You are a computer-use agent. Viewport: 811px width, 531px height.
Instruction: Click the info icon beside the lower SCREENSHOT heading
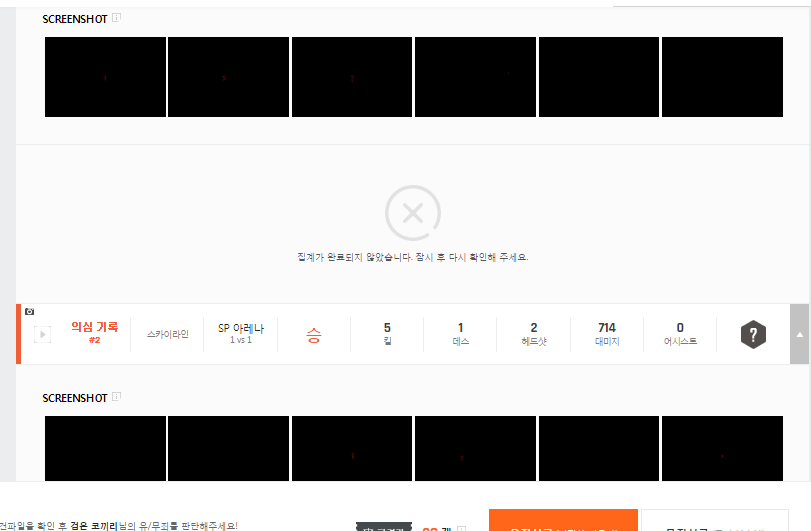(117, 397)
